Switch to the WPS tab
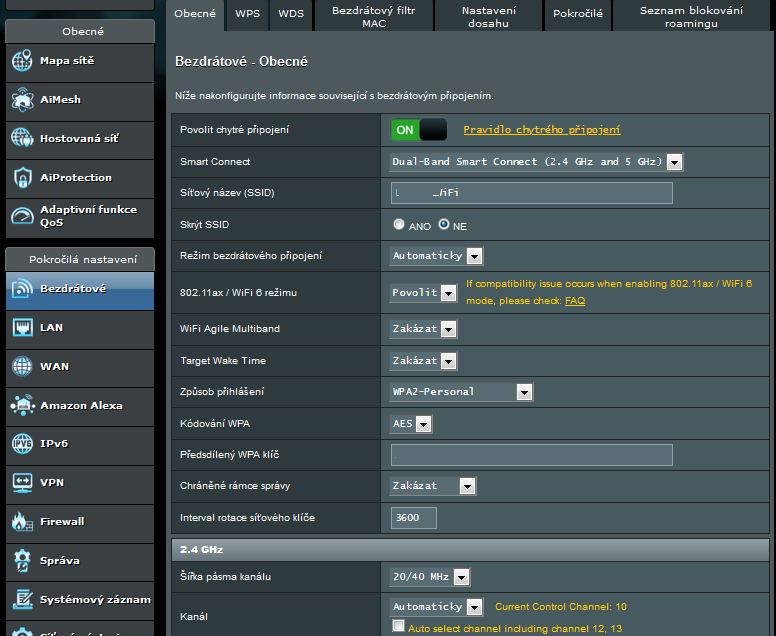 pyautogui.click(x=247, y=14)
